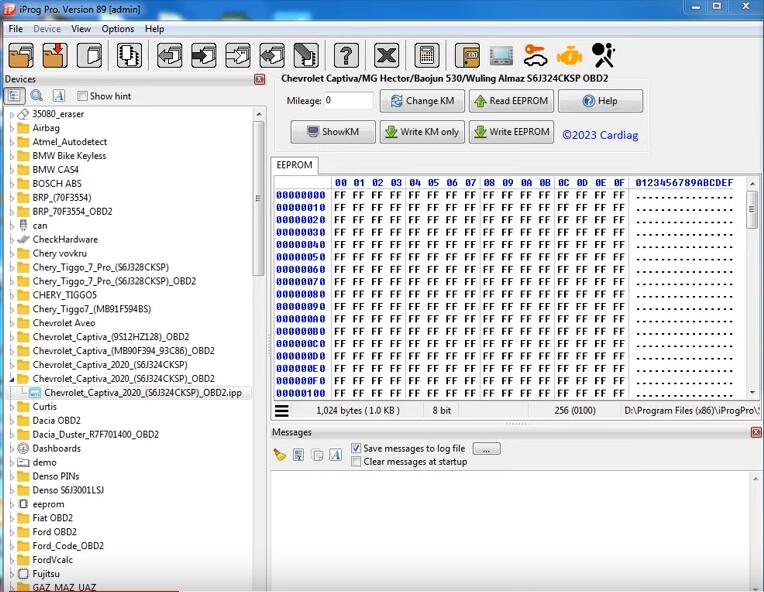Open the Help menu
The image size is (764, 592).
154,29
